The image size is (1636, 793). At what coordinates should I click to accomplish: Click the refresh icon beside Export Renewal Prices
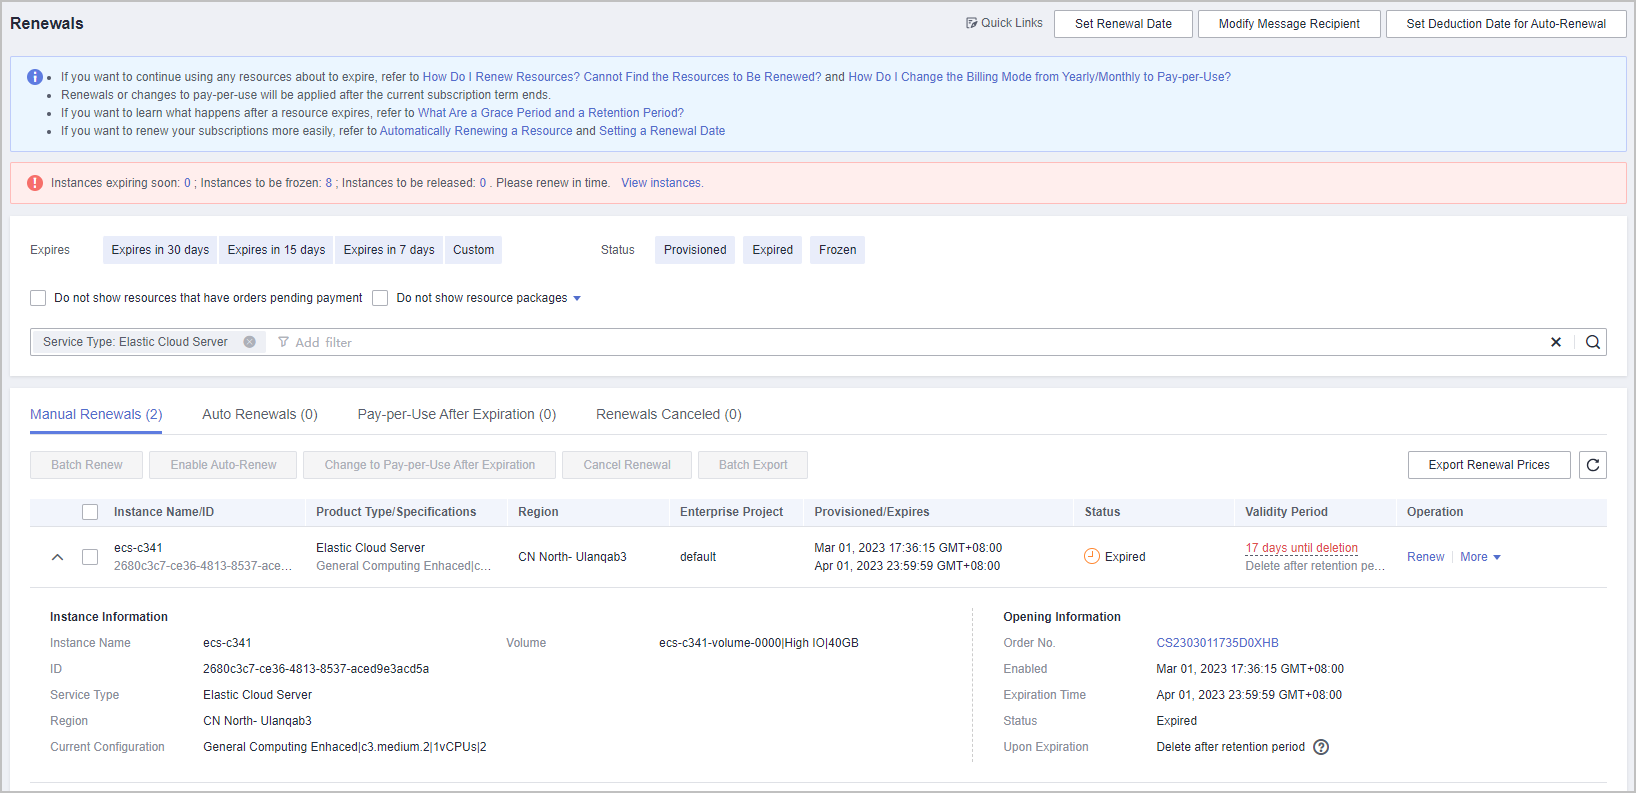click(1592, 465)
